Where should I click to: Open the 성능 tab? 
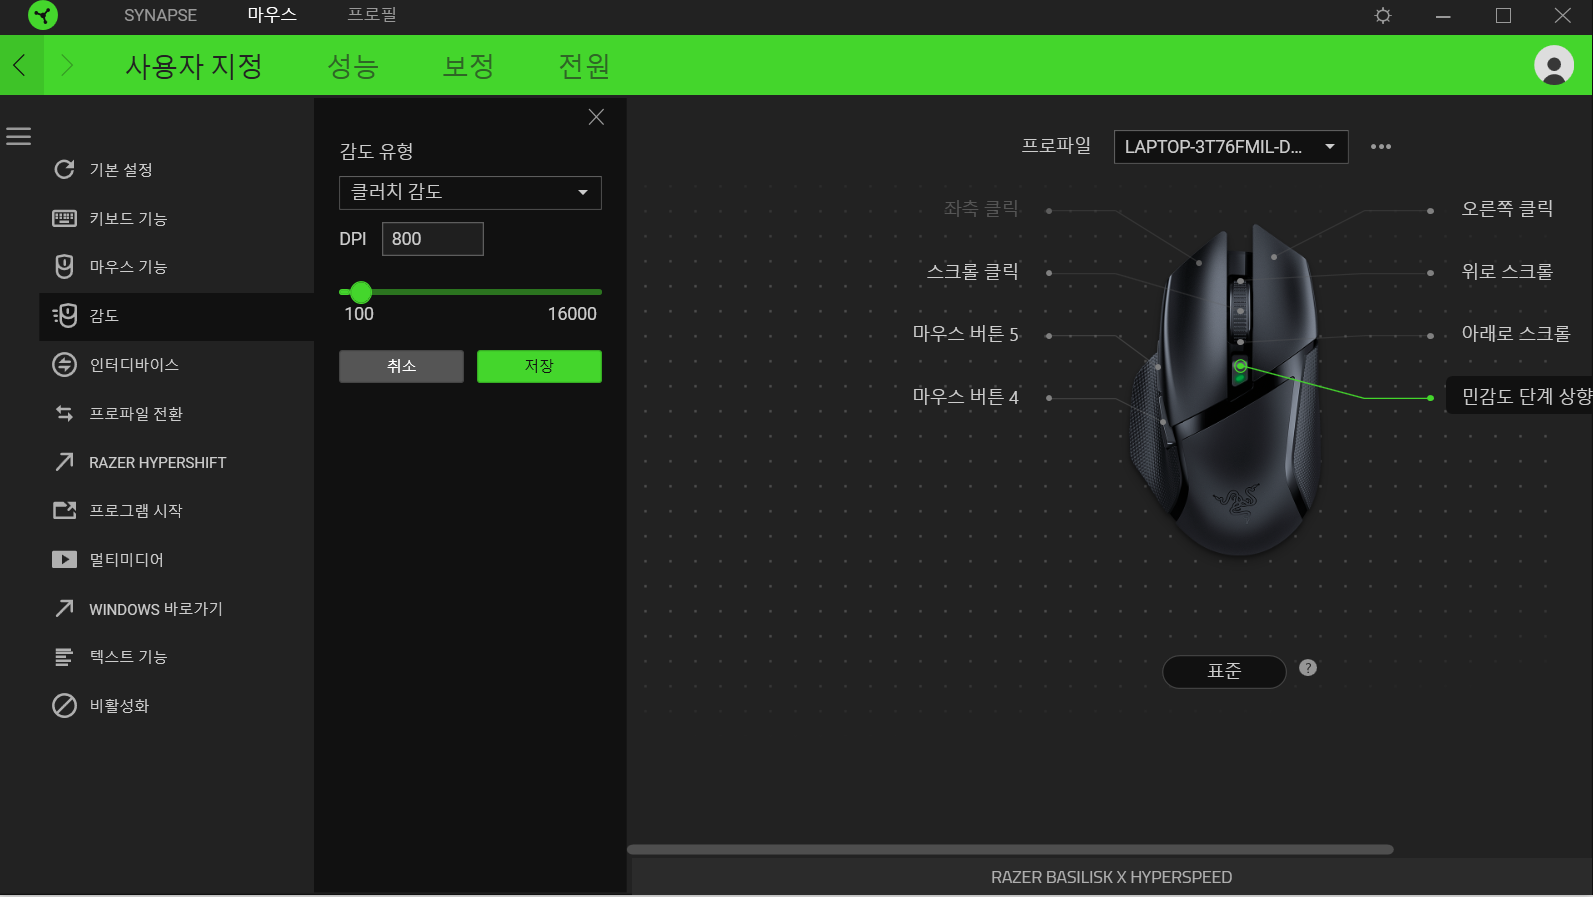353,66
